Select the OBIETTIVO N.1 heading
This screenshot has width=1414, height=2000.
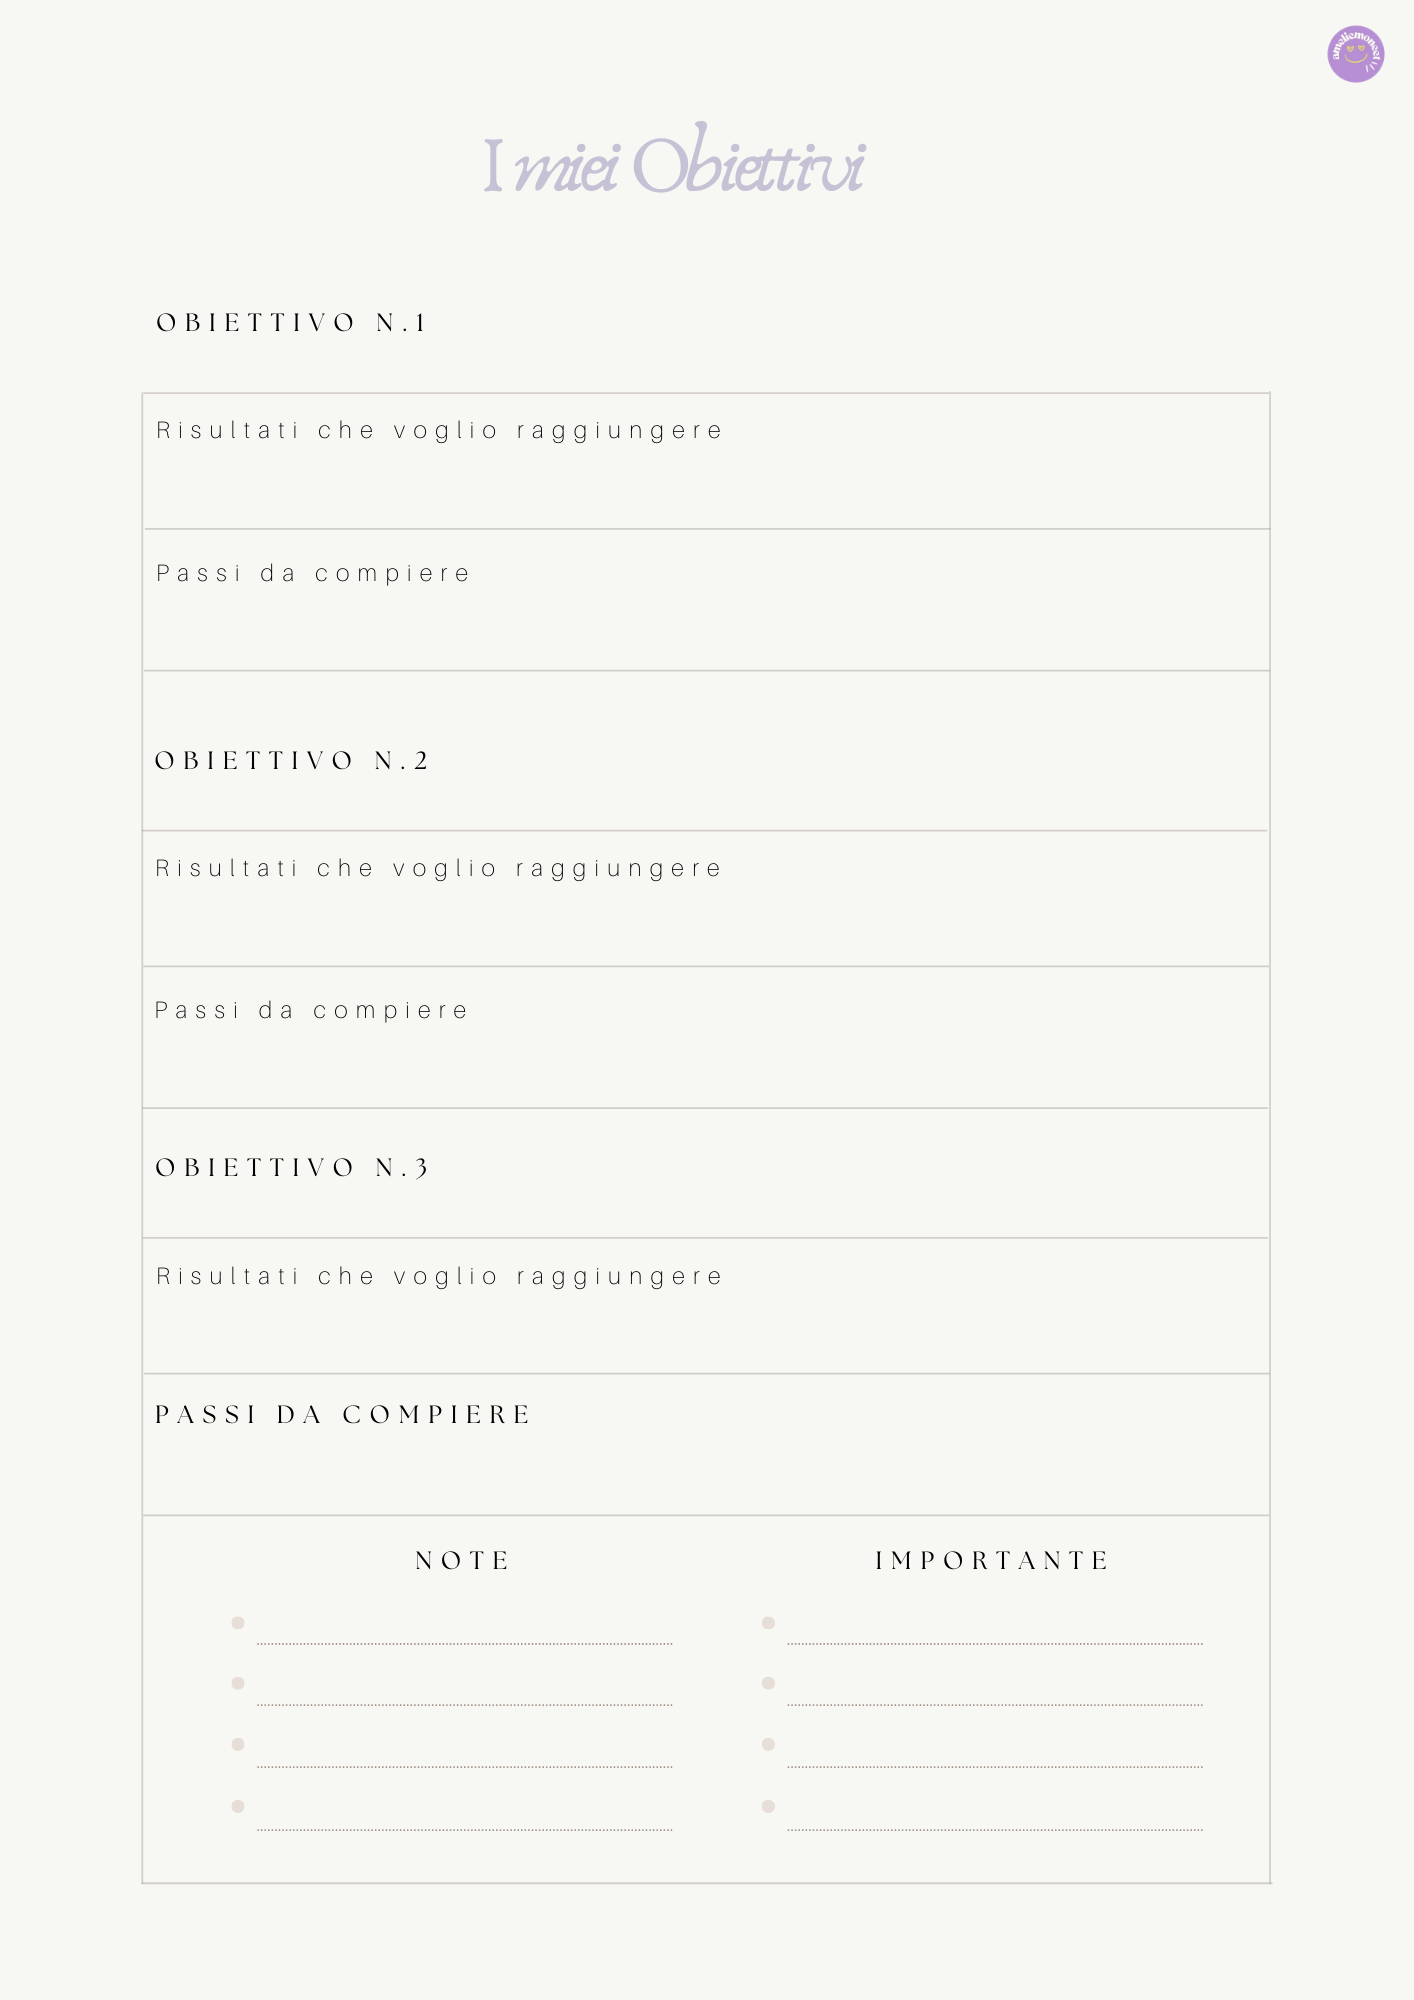(x=291, y=323)
